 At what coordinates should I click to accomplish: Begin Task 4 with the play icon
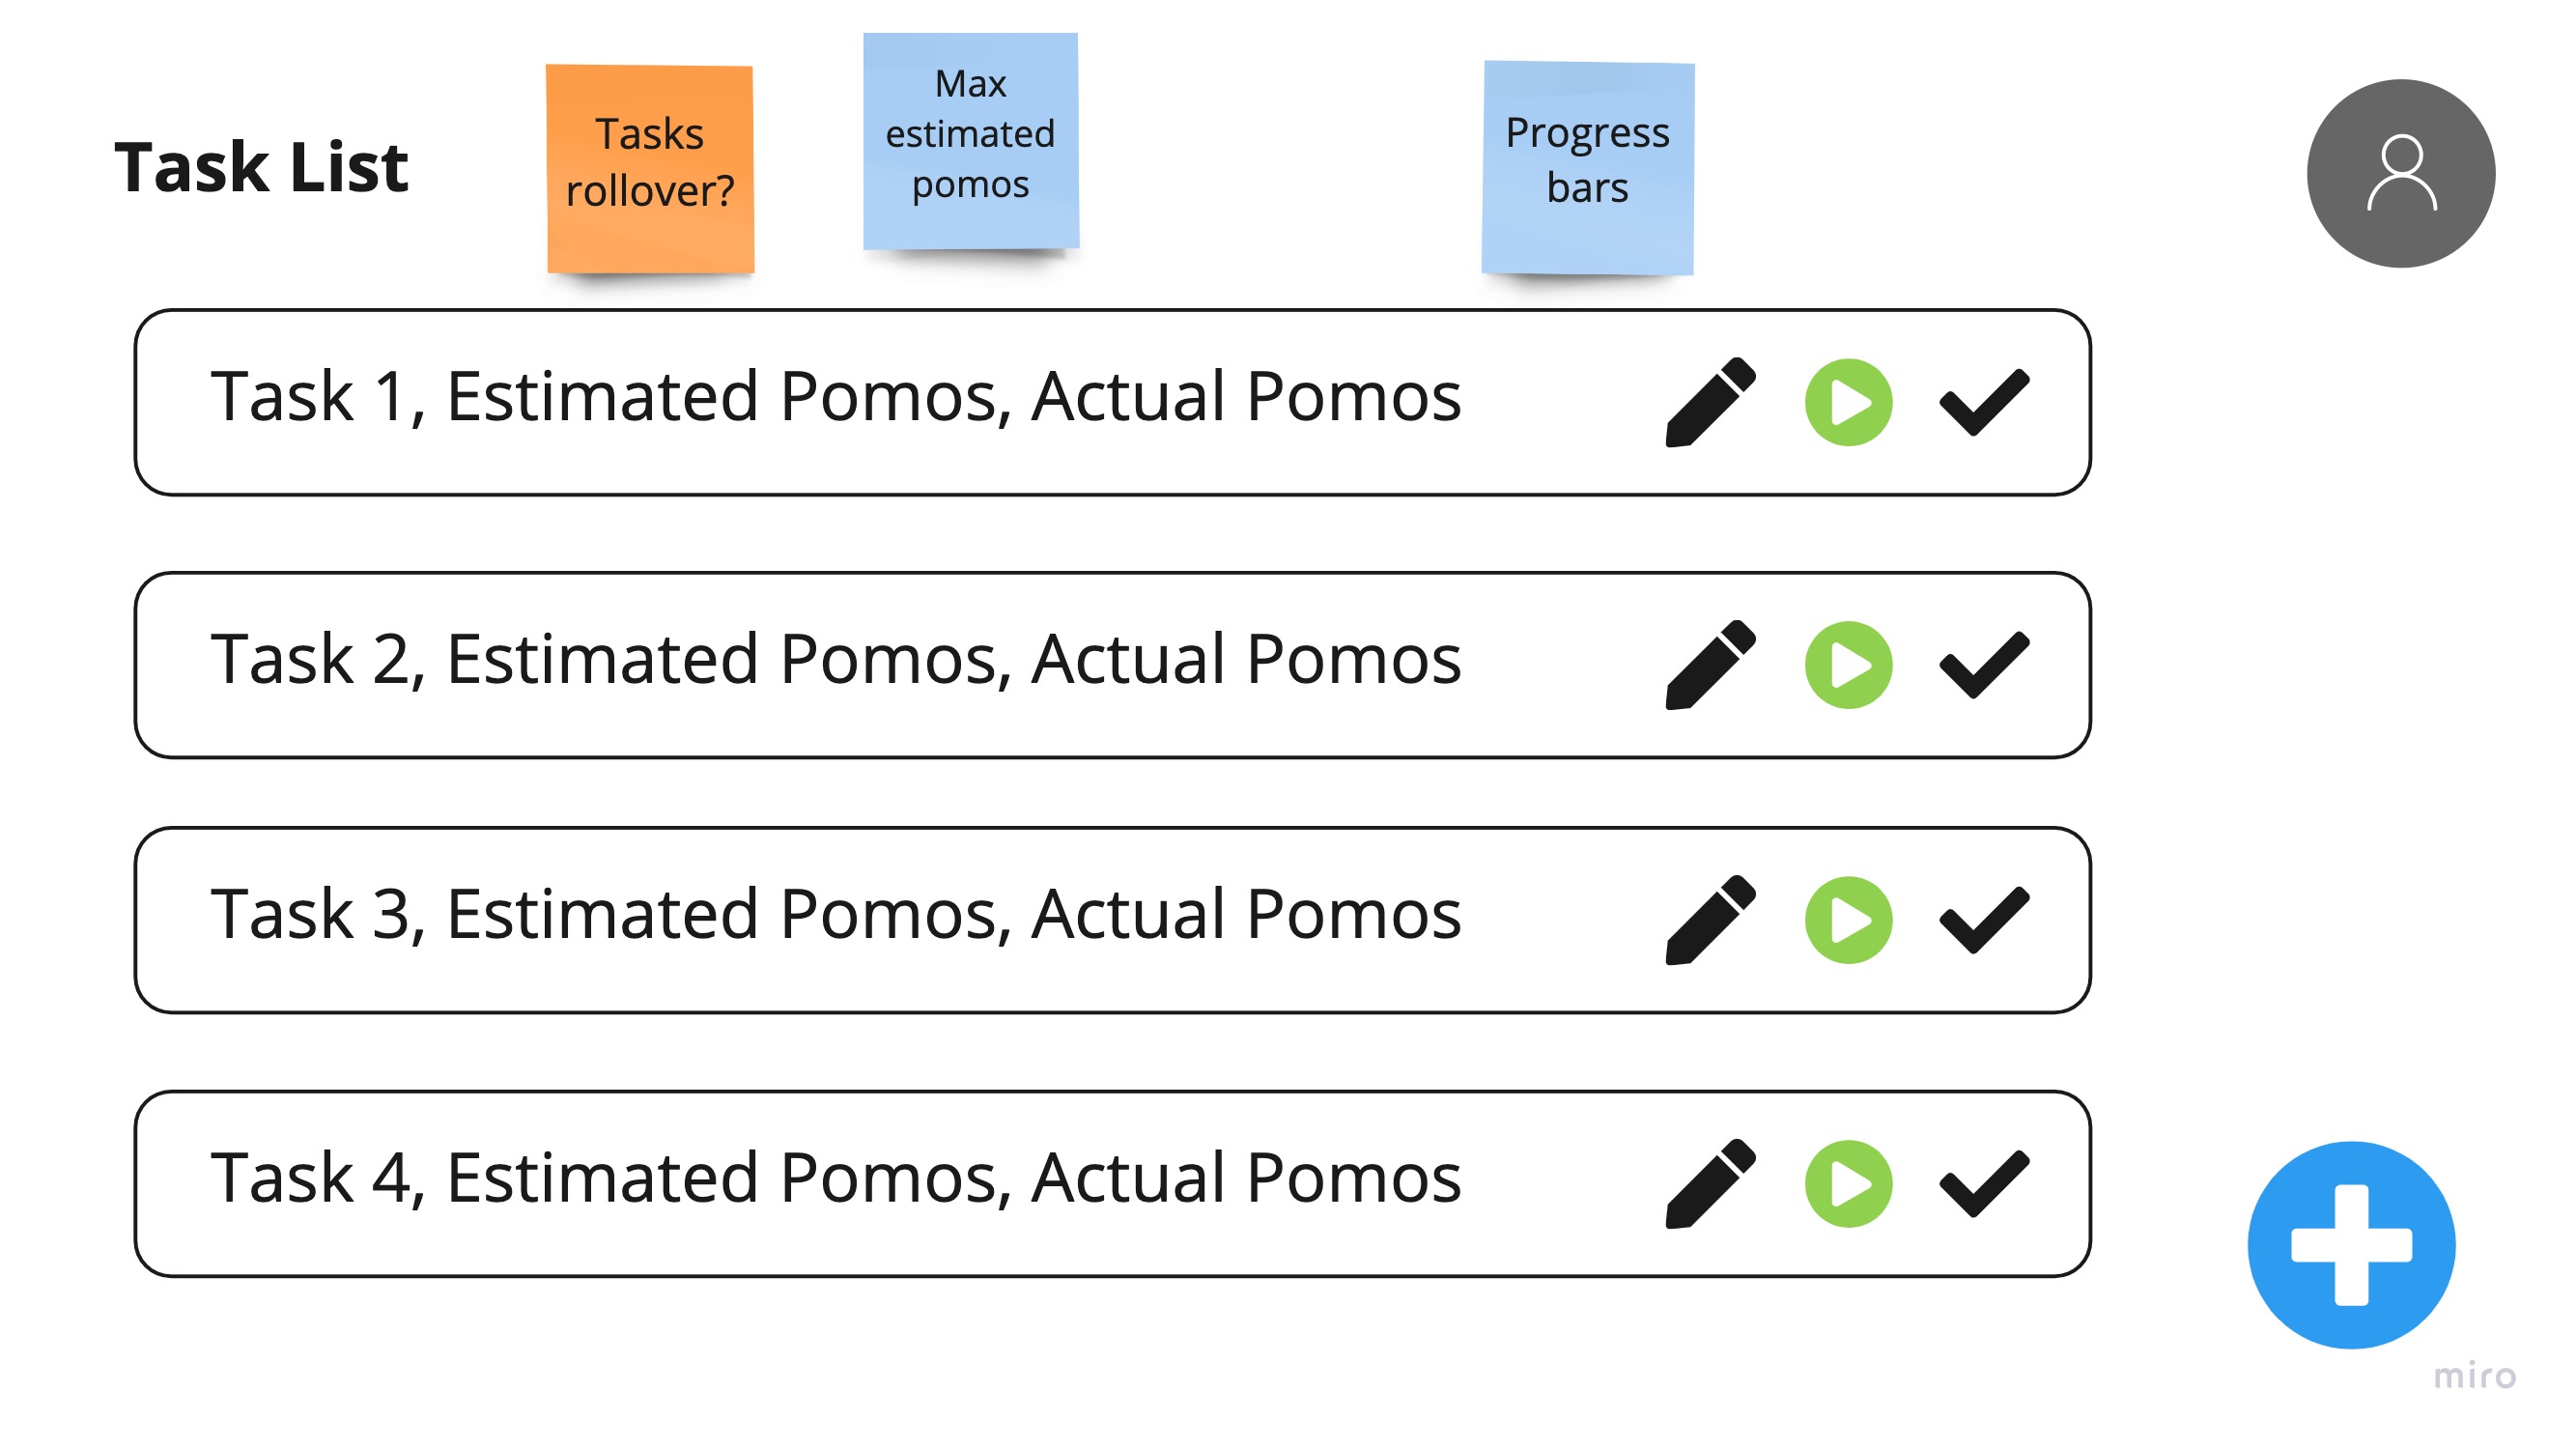pyautogui.click(x=1848, y=1183)
